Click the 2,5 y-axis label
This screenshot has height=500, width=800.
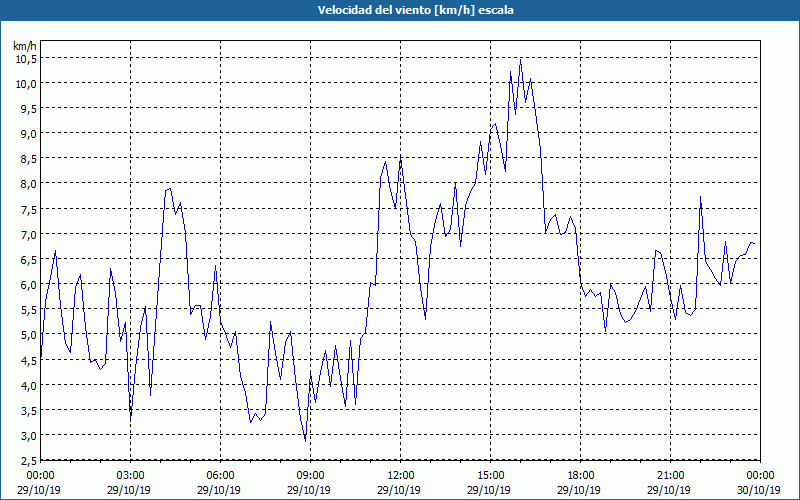pyautogui.click(x=29, y=461)
